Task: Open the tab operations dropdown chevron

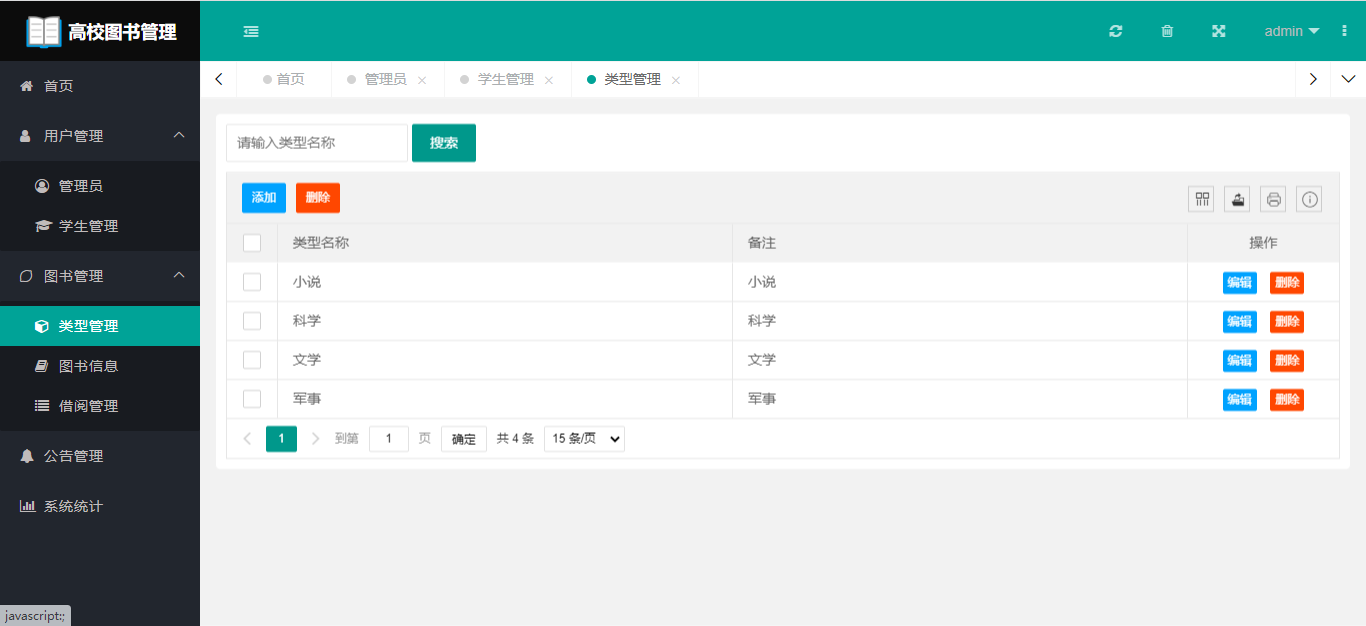Action: [1348, 79]
